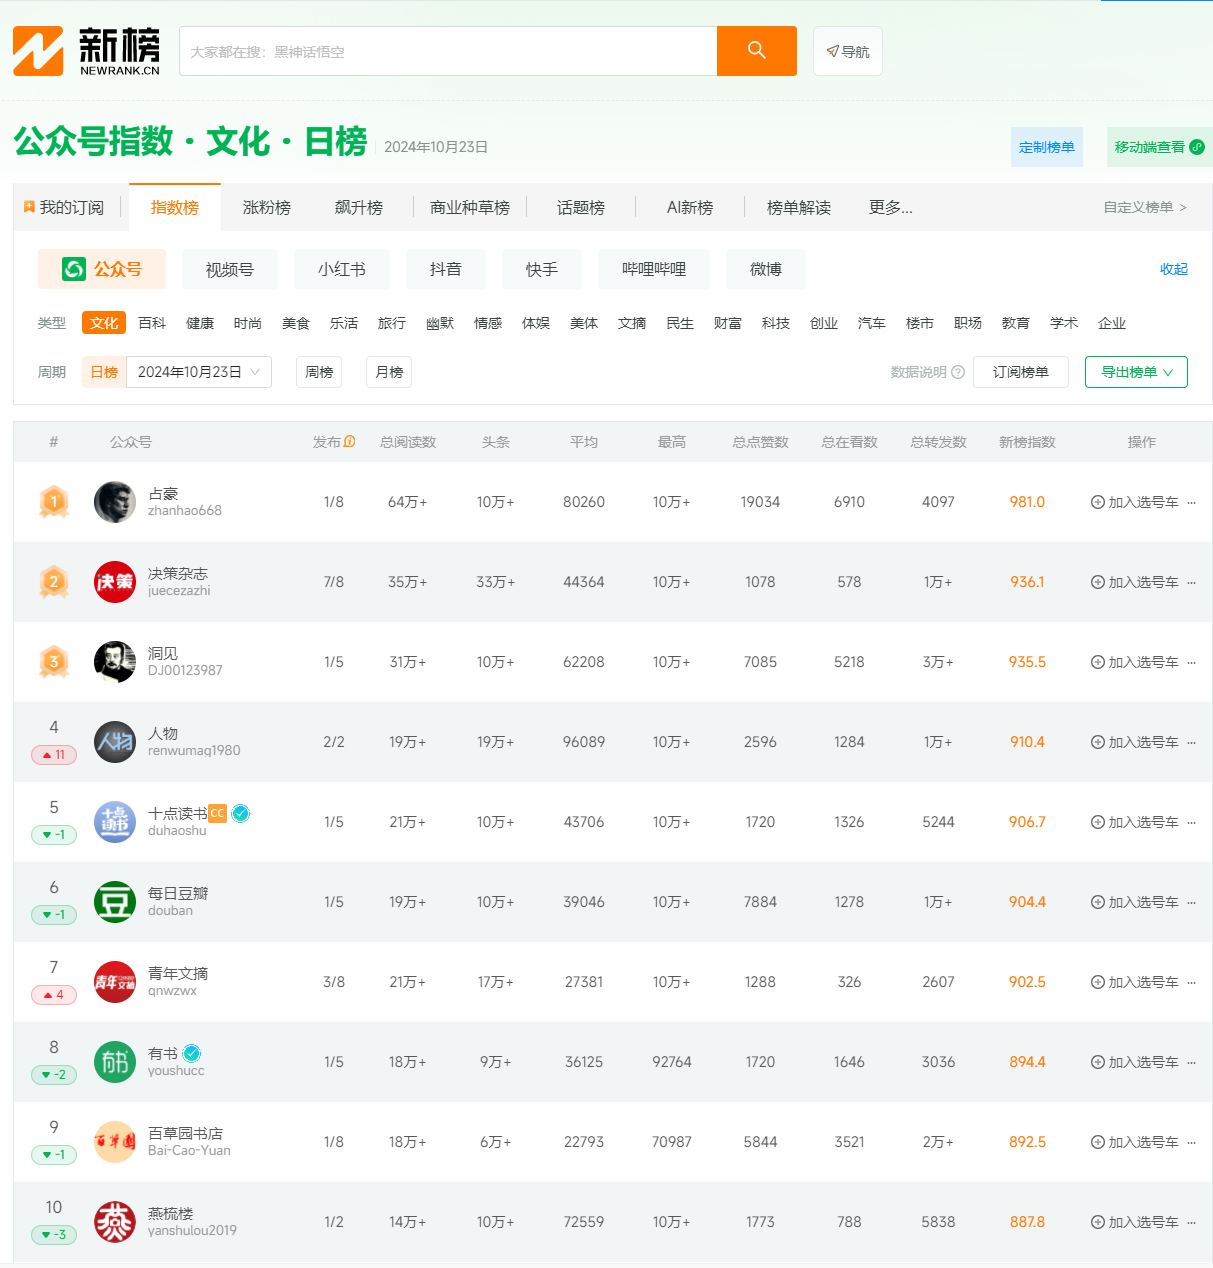Choose the 企业 category filter
The height and width of the screenshot is (1268, 1213).
[1112, 323]
